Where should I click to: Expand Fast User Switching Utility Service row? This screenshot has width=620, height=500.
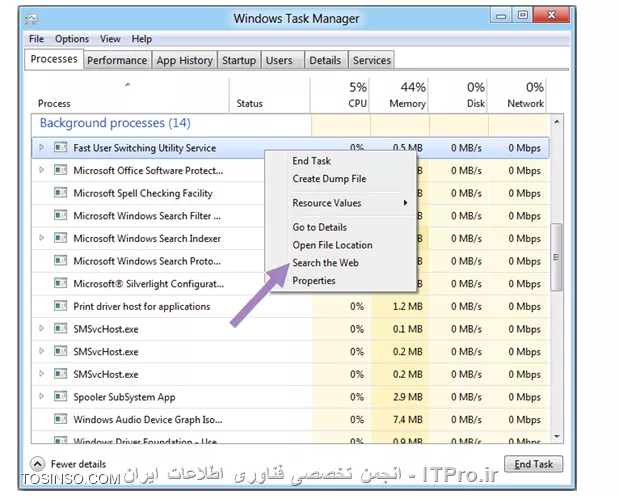tap(42, 147)
